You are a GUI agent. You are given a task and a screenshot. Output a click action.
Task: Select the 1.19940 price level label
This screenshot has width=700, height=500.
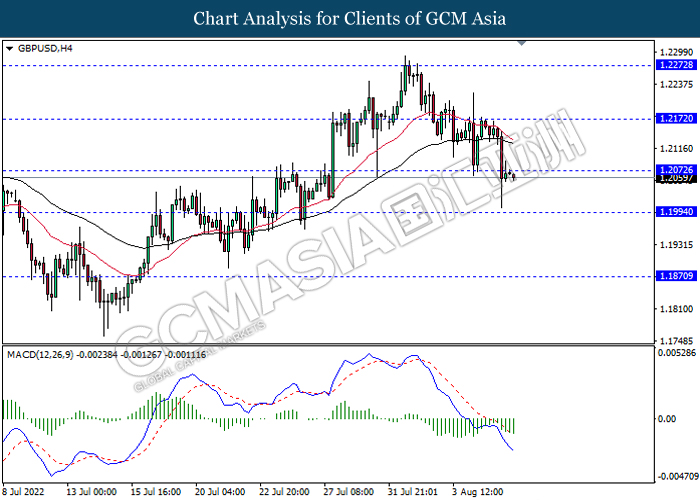677,212
